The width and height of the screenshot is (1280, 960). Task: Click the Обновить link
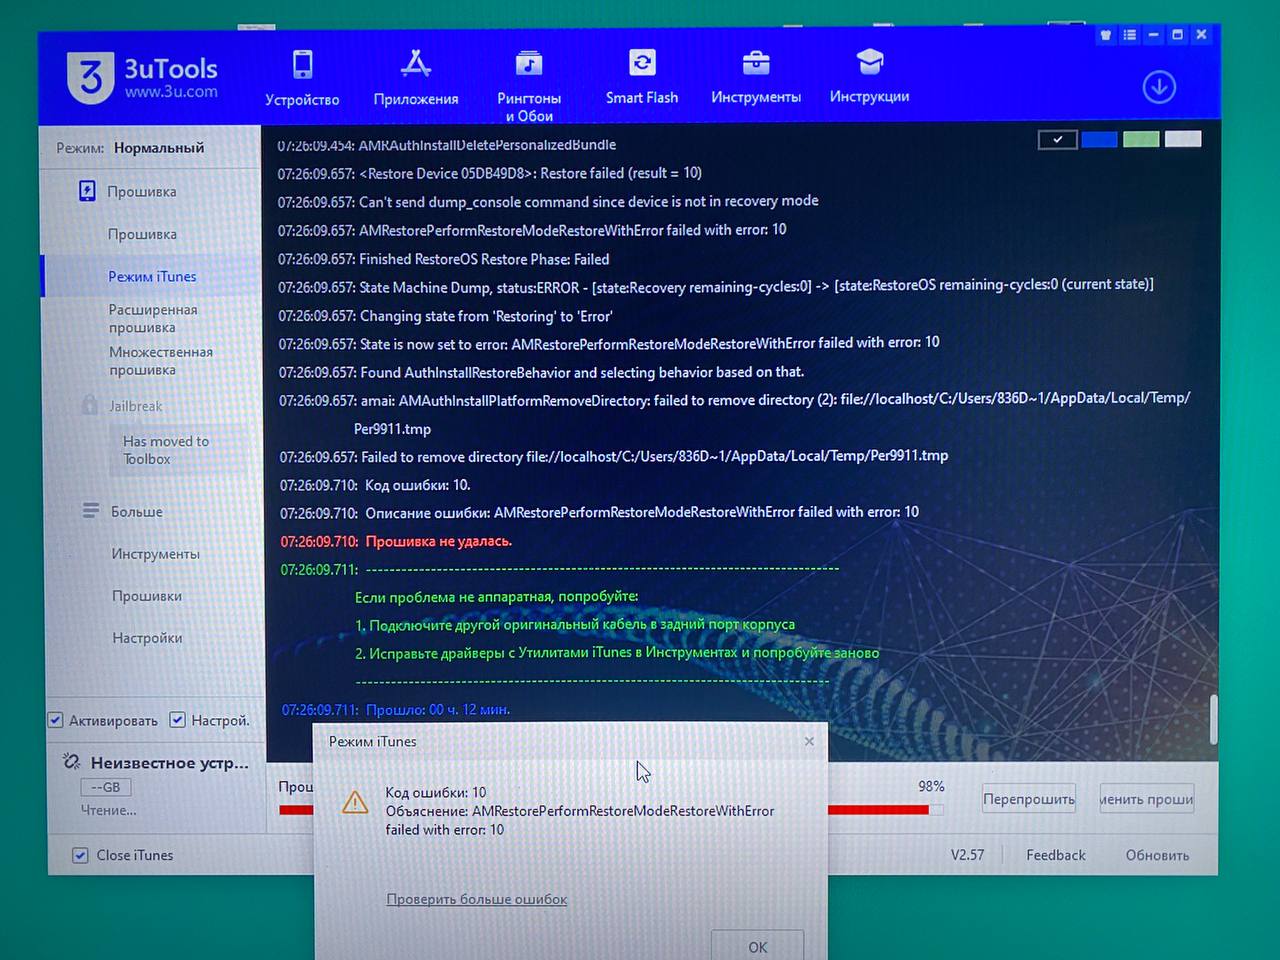pos(1157,855)
